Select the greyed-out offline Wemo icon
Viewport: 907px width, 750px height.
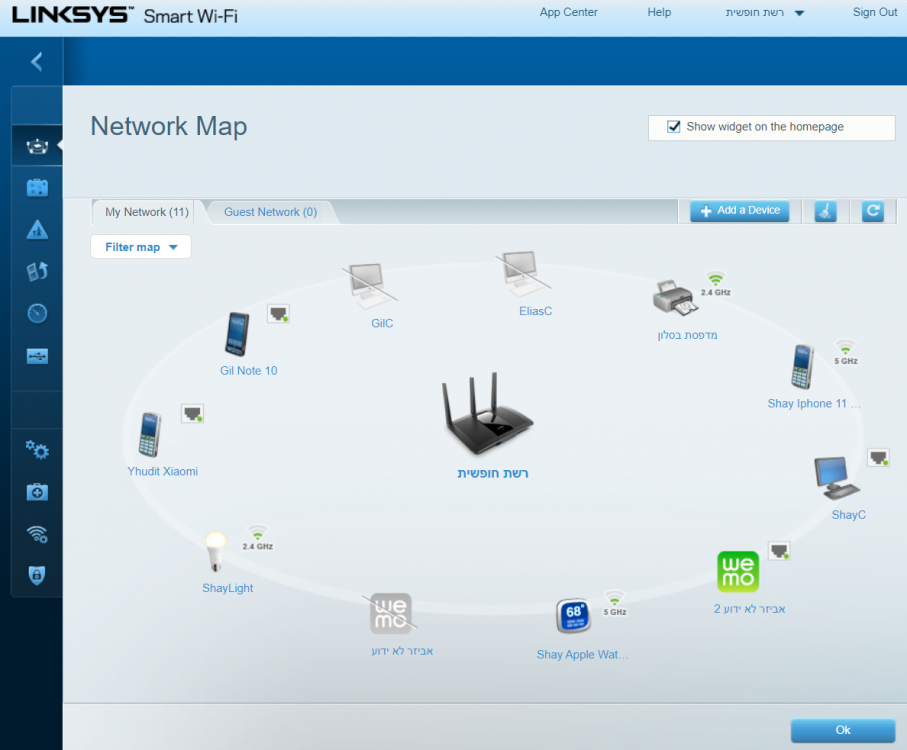point(390,614)
